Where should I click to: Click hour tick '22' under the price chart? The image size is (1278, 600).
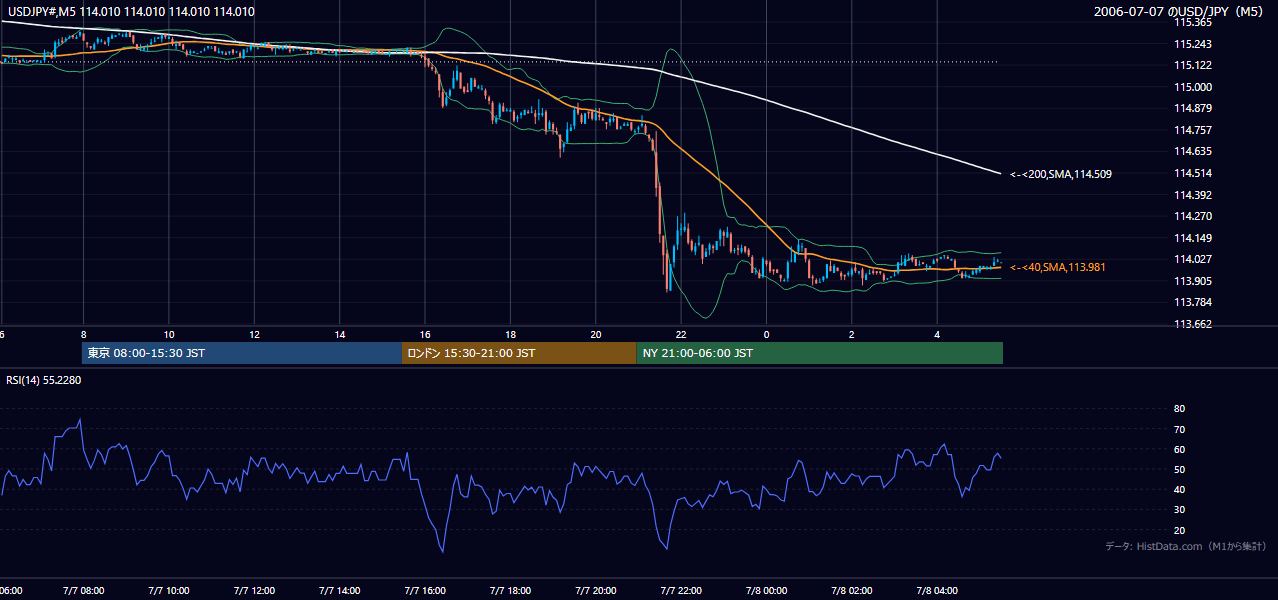point(681,334)
